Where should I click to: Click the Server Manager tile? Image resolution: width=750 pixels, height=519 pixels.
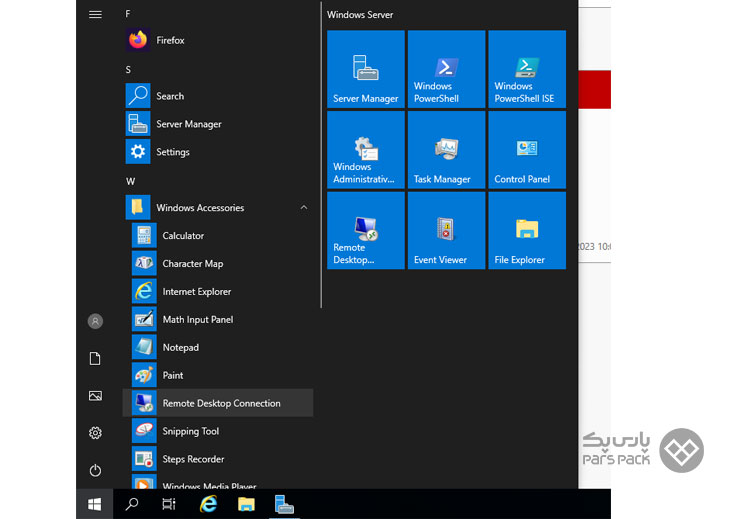[x=366, y=69]
